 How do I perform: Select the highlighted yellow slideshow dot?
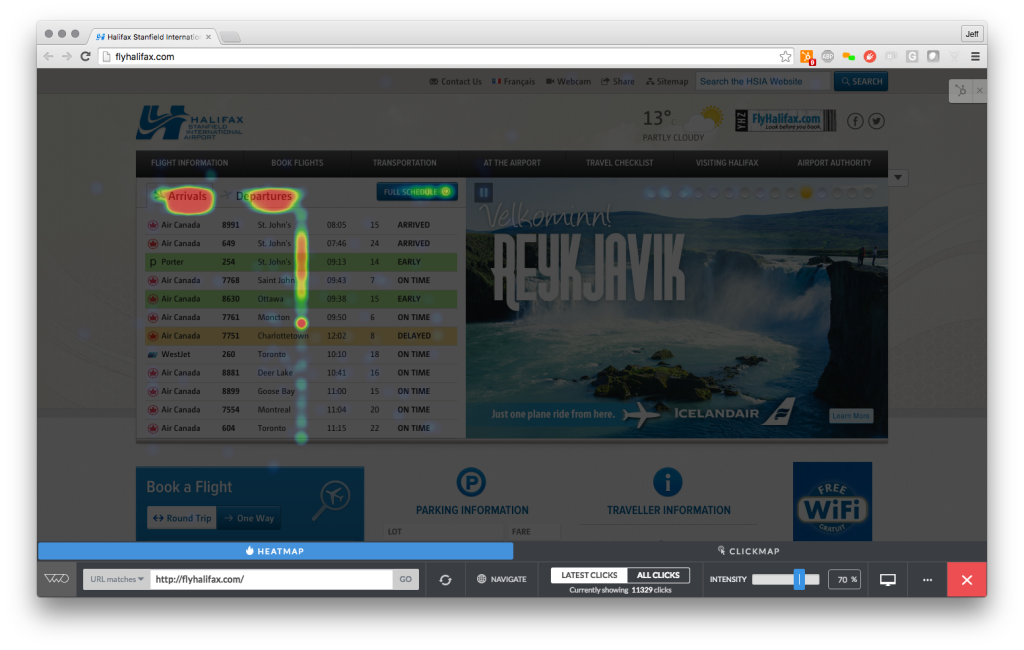(x=807, y=193)
